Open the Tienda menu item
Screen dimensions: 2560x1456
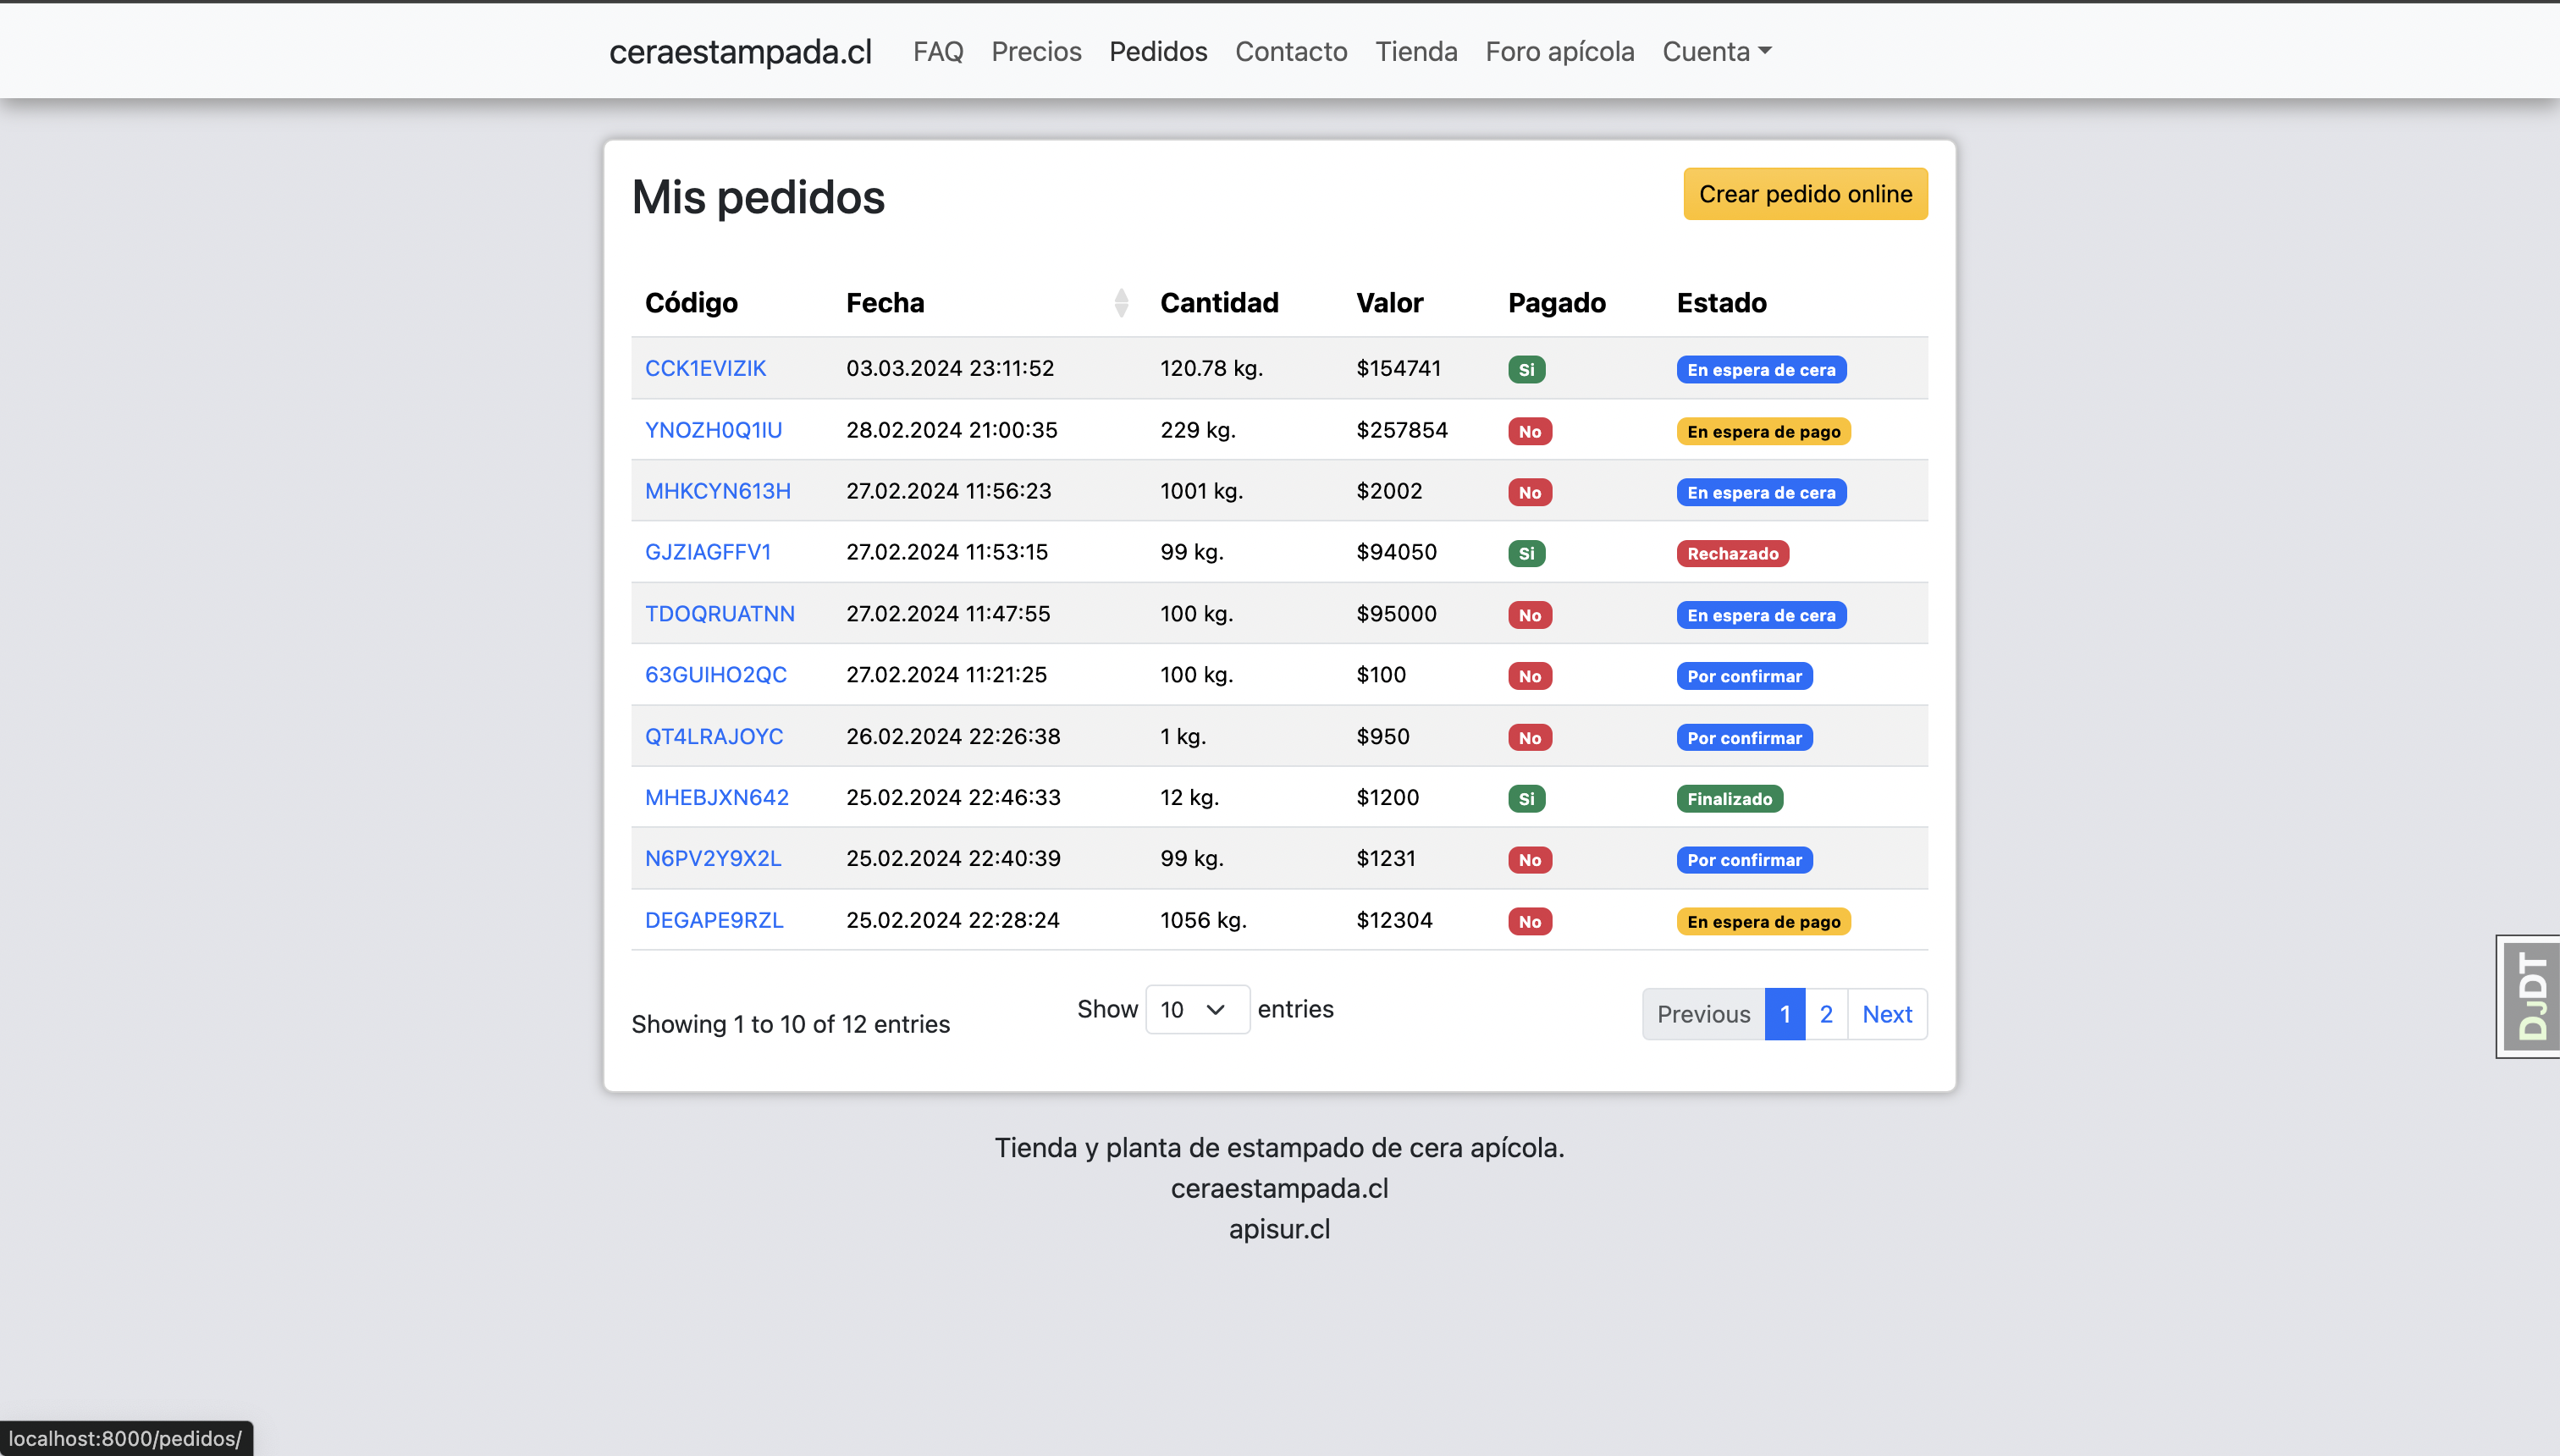tap(1415, 51)
